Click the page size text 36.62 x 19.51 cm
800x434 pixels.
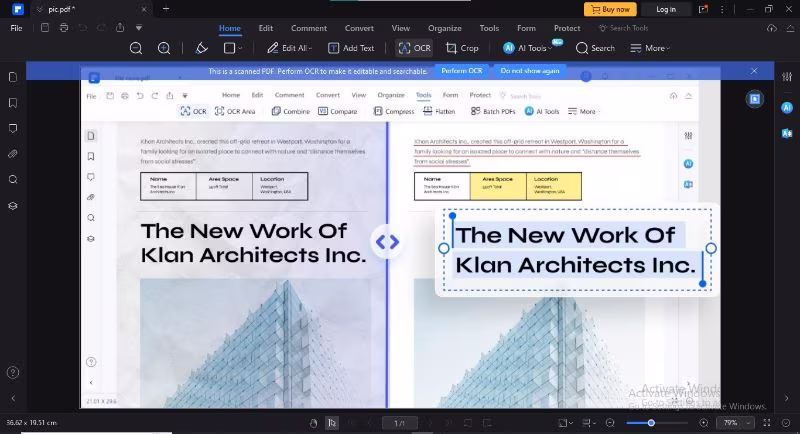(32, 423)
